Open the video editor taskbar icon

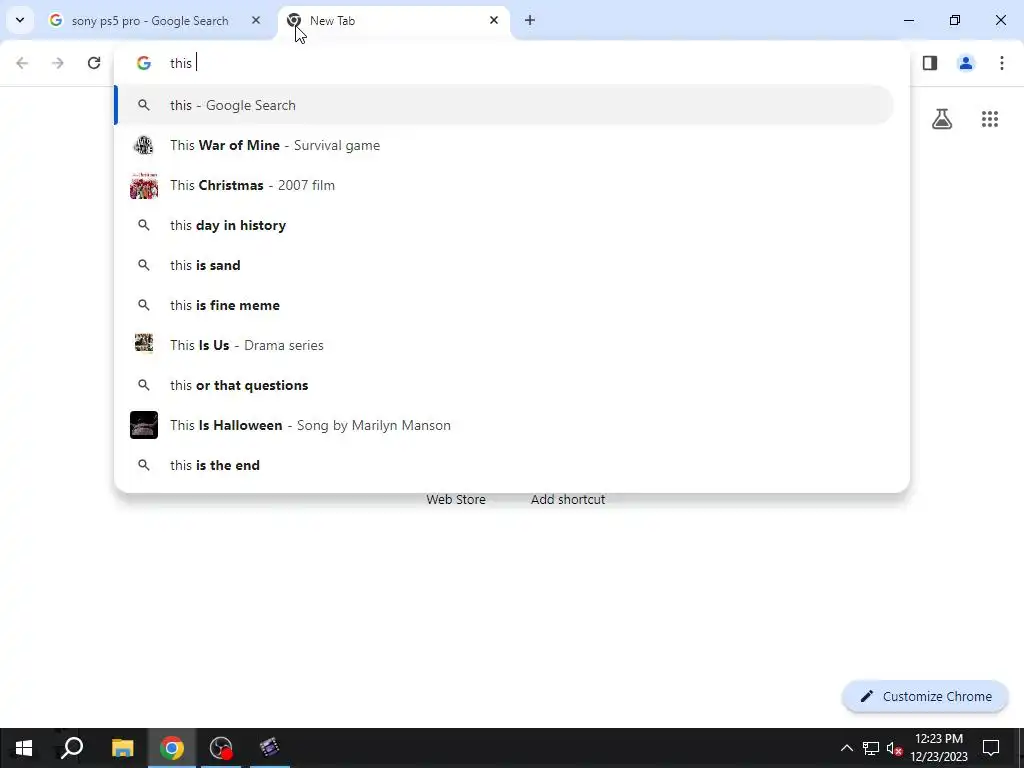pyautogui.click(x=270, y=748)
